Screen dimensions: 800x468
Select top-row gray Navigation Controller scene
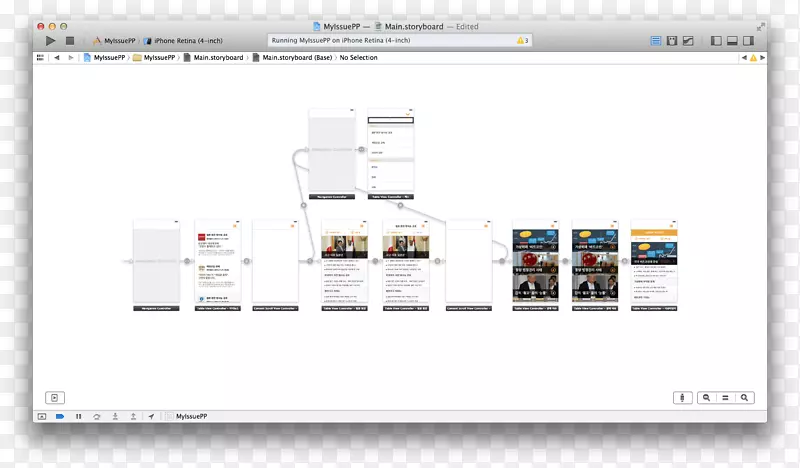[332, 154]
